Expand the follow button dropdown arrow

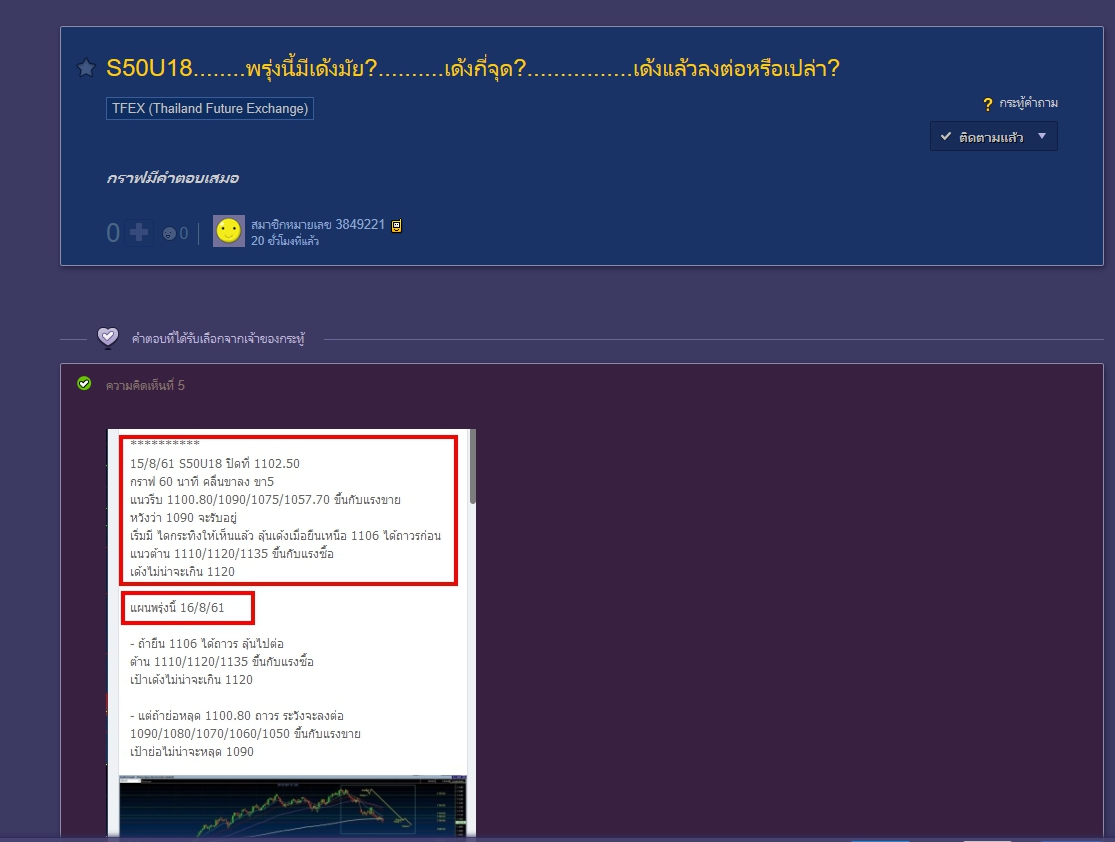(1042, 136)
